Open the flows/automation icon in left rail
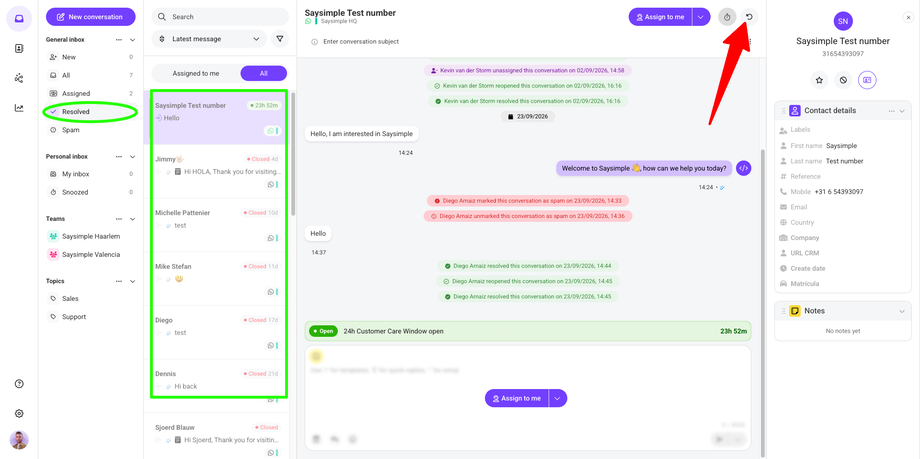The image size is (920, 459). click(x=19, y=78)
